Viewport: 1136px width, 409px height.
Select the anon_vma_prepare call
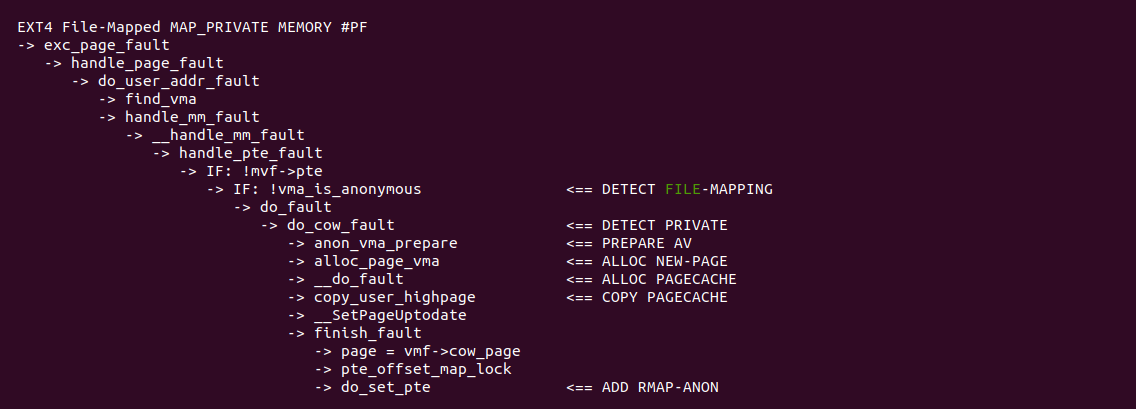385,243
